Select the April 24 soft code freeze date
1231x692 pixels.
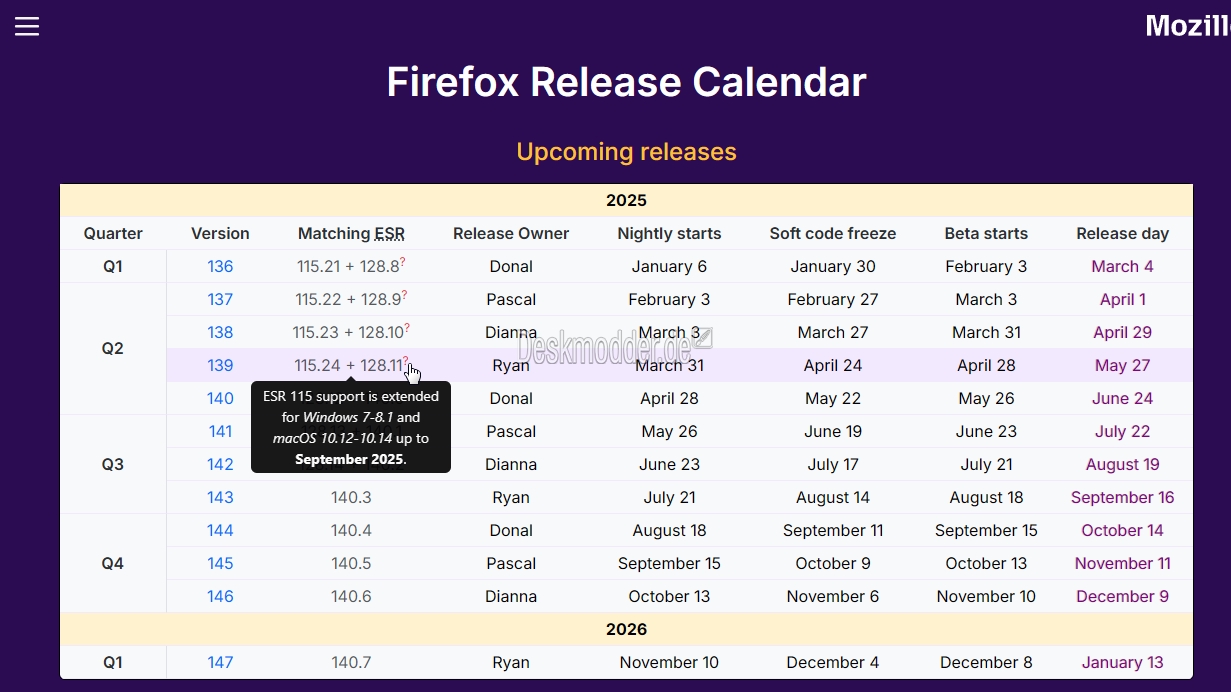click(x=833, y=365)
